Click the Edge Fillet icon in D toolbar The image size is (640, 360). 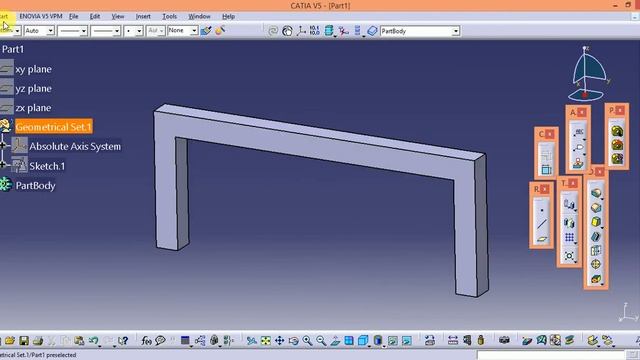[596, 193]
